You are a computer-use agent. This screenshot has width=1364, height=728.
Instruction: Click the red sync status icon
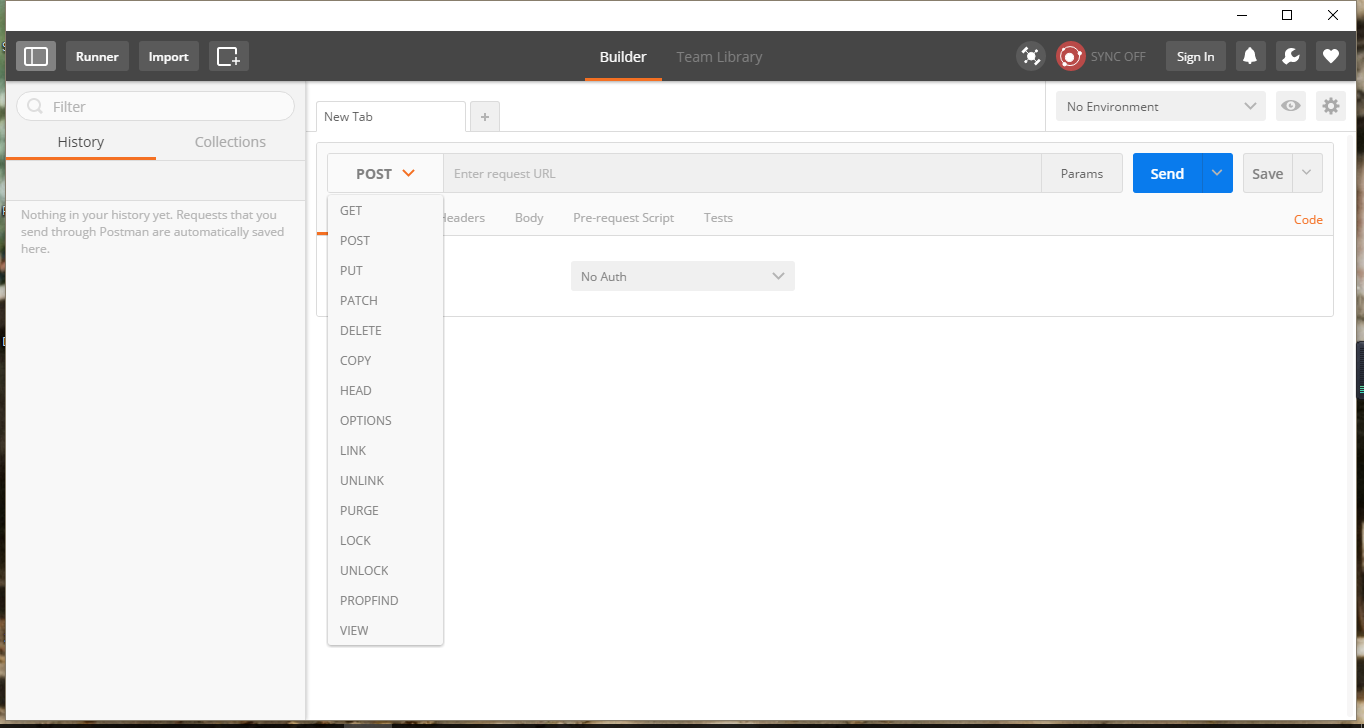coord(1071,56)
